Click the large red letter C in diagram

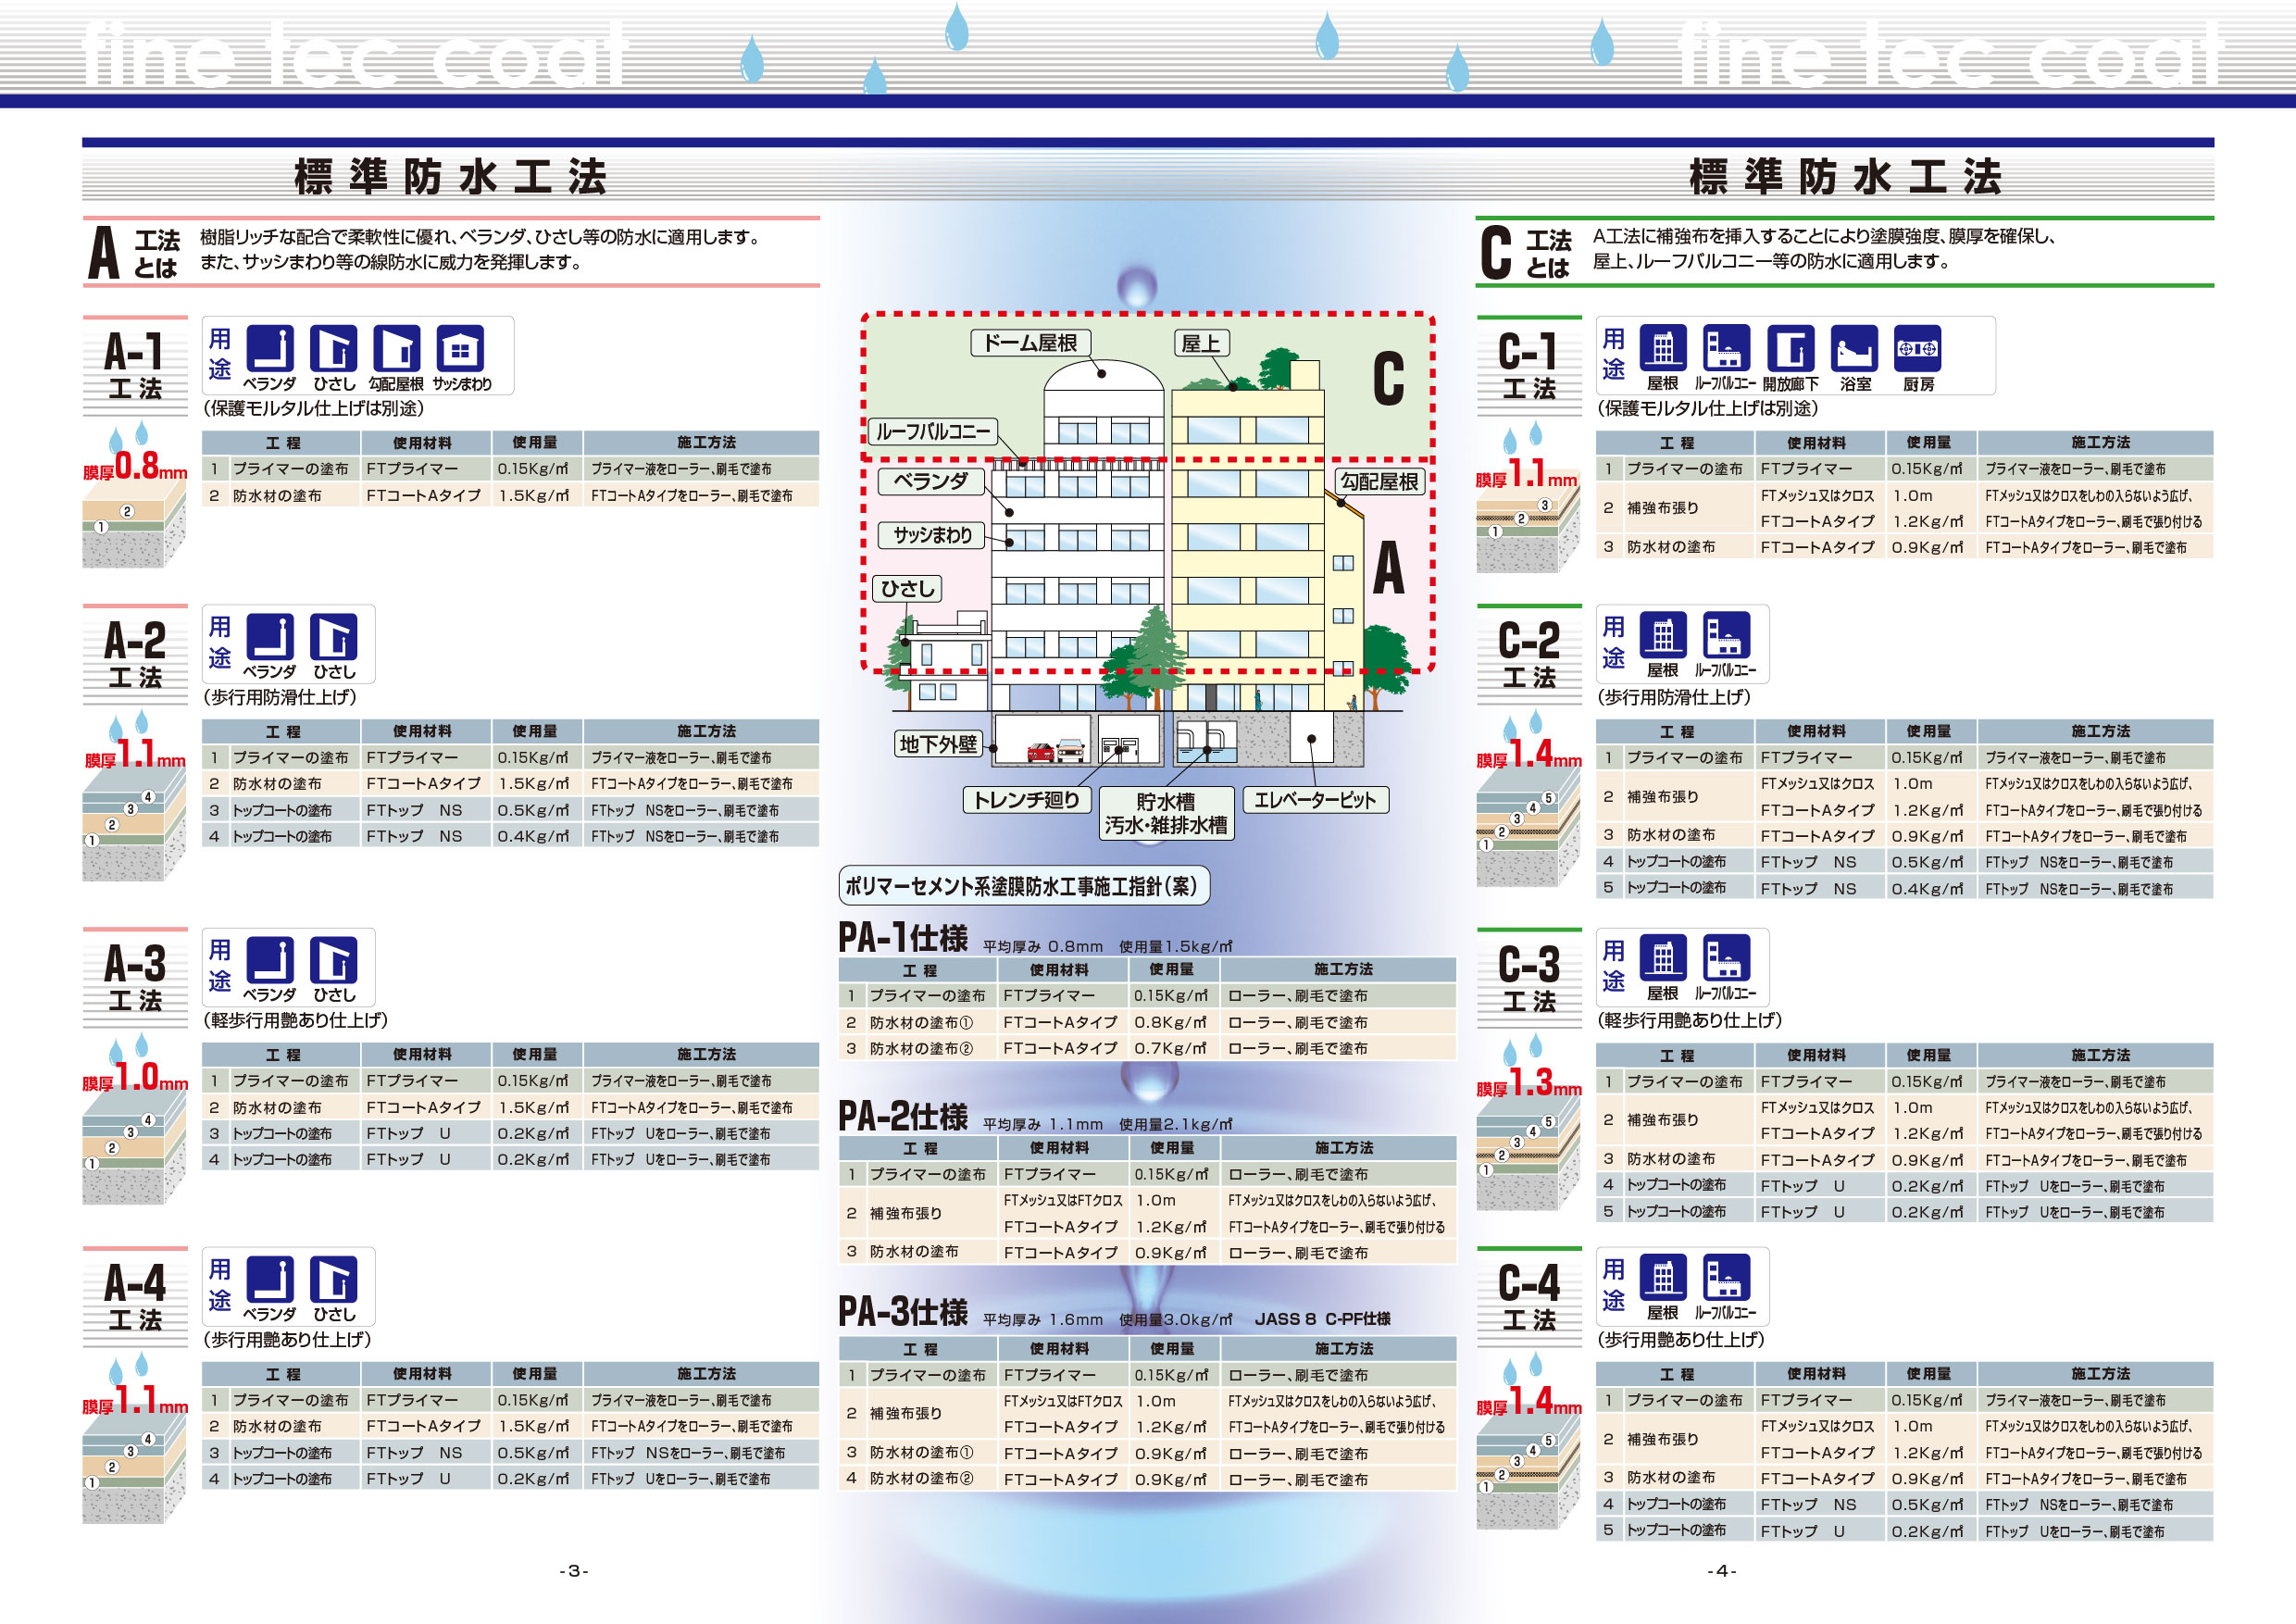1388,379
